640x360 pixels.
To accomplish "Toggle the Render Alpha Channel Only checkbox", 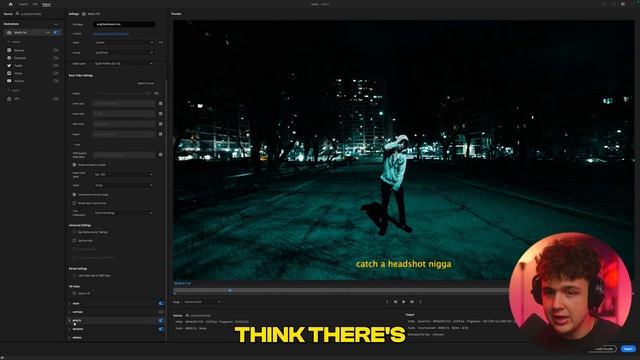I will coord(74,203).
